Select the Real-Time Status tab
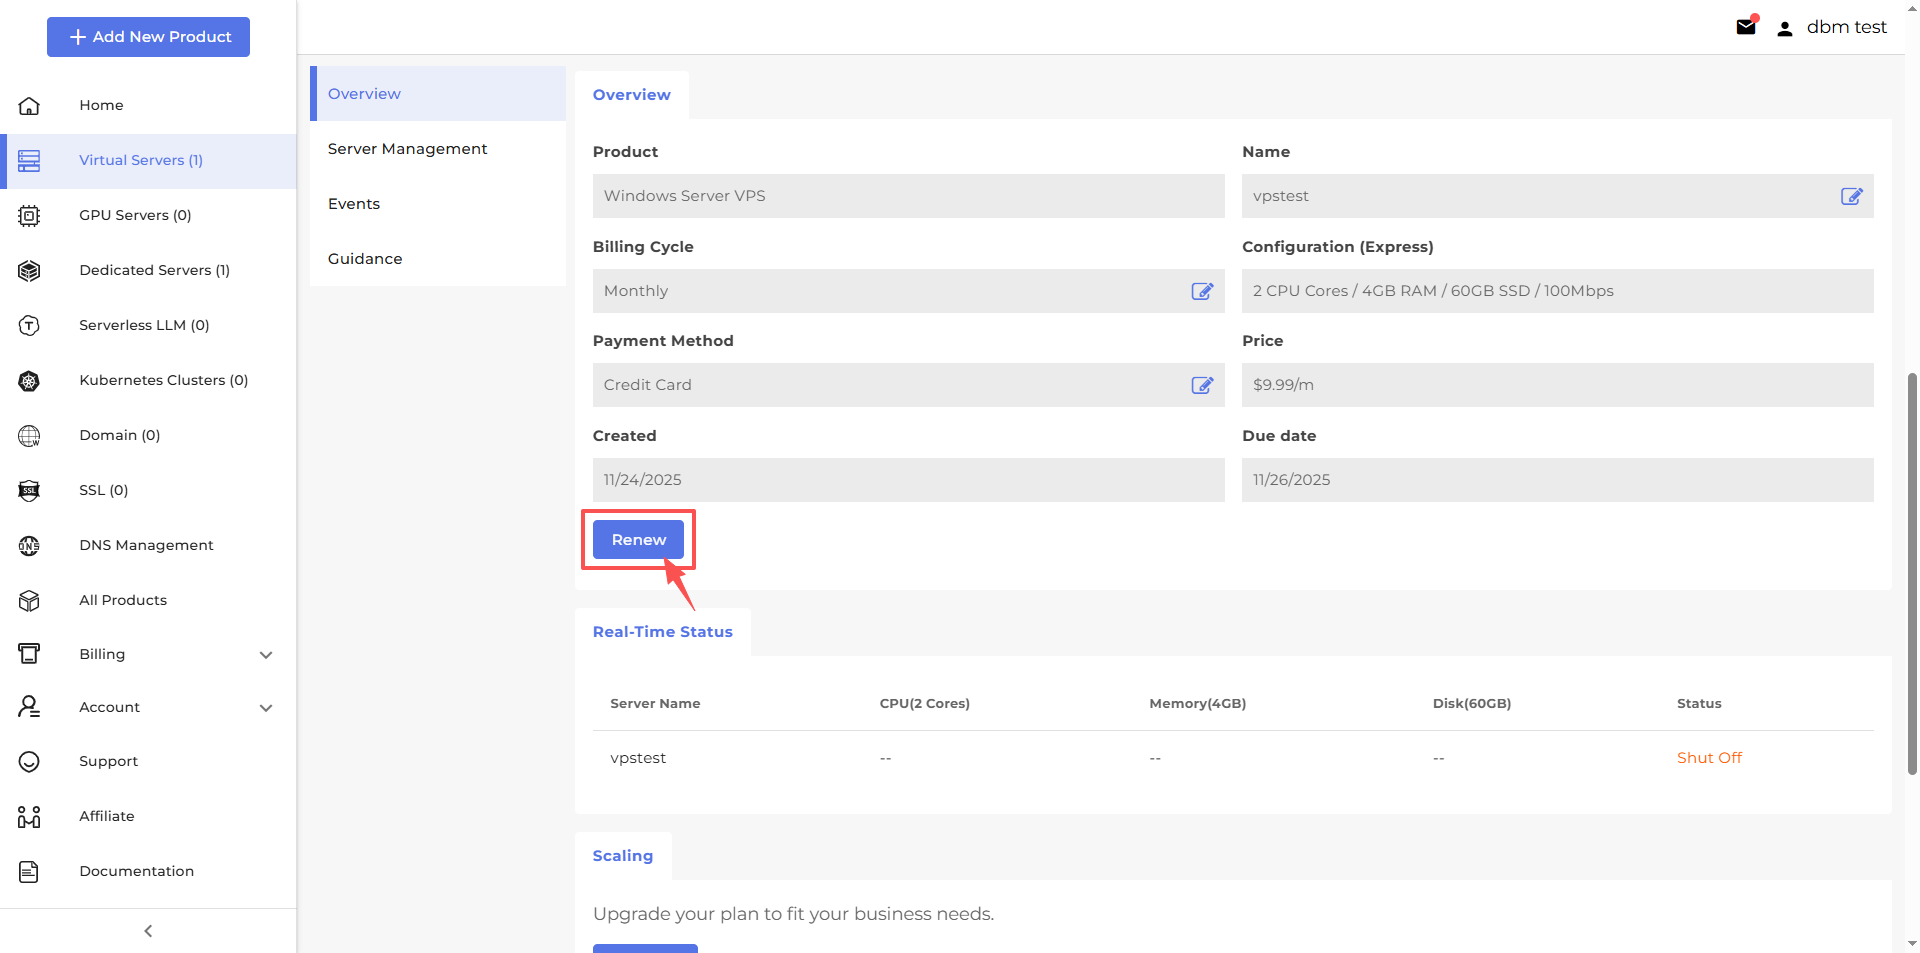 663,632
